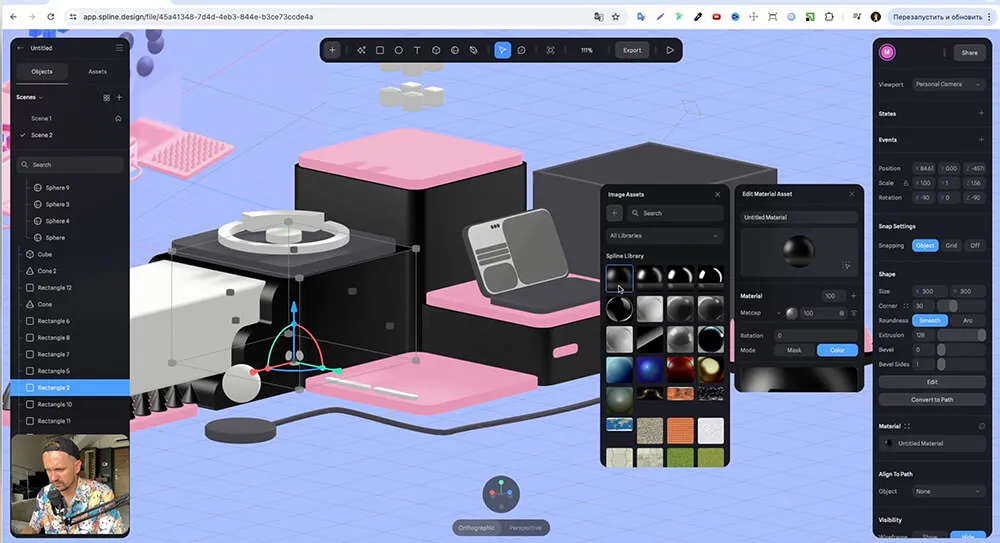Set snapping mode to Grid
This screenshot has width=1000, height=543.
(951, 245)
